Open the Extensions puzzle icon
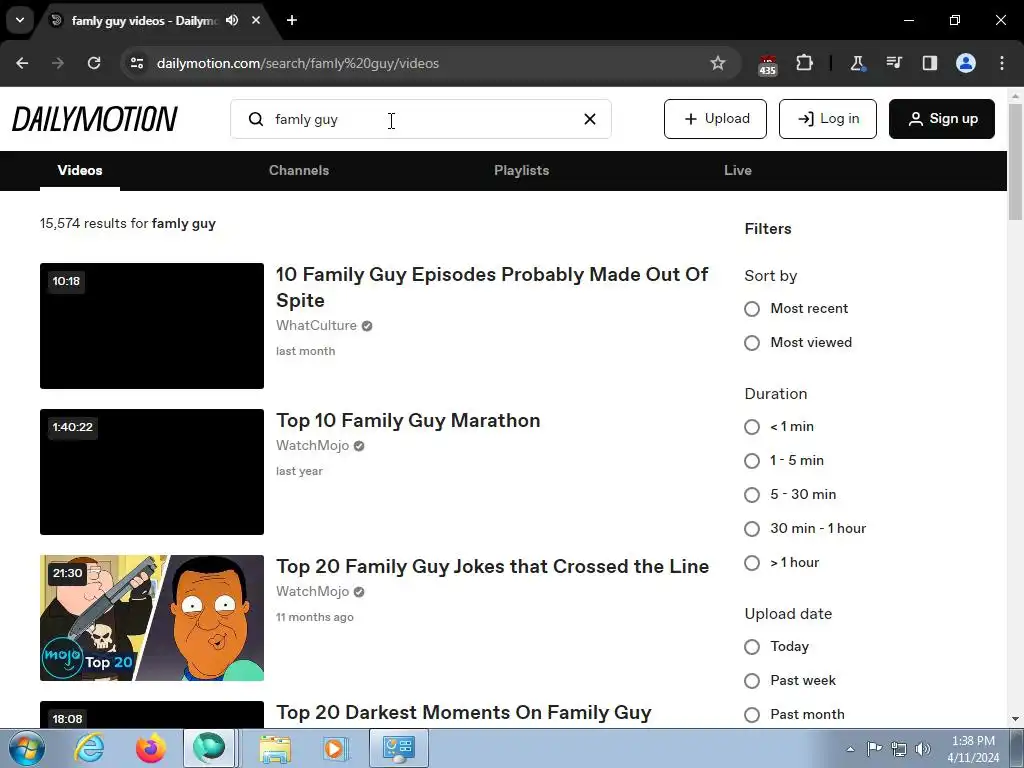Viewport: 1024px width, 768px height. click(805, 63)
